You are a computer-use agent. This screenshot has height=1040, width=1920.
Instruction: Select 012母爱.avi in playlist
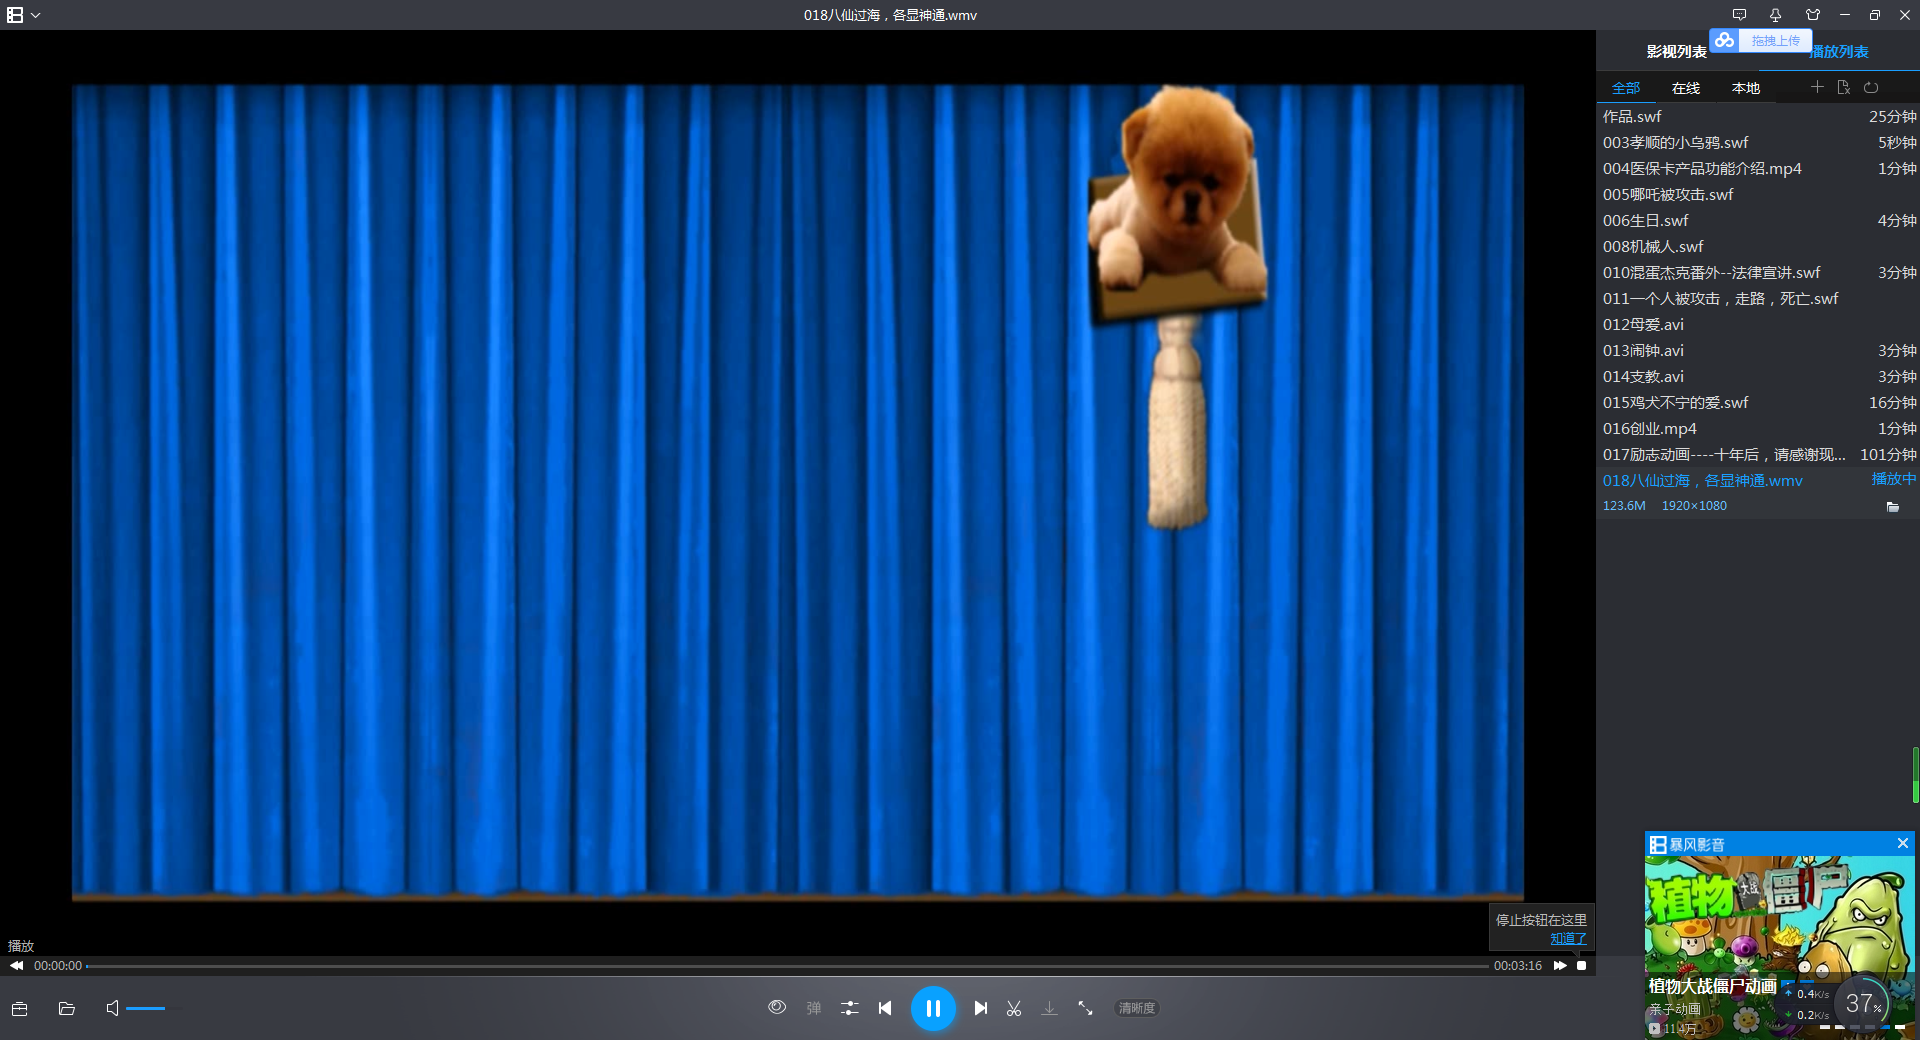[x=1758, y=325]
